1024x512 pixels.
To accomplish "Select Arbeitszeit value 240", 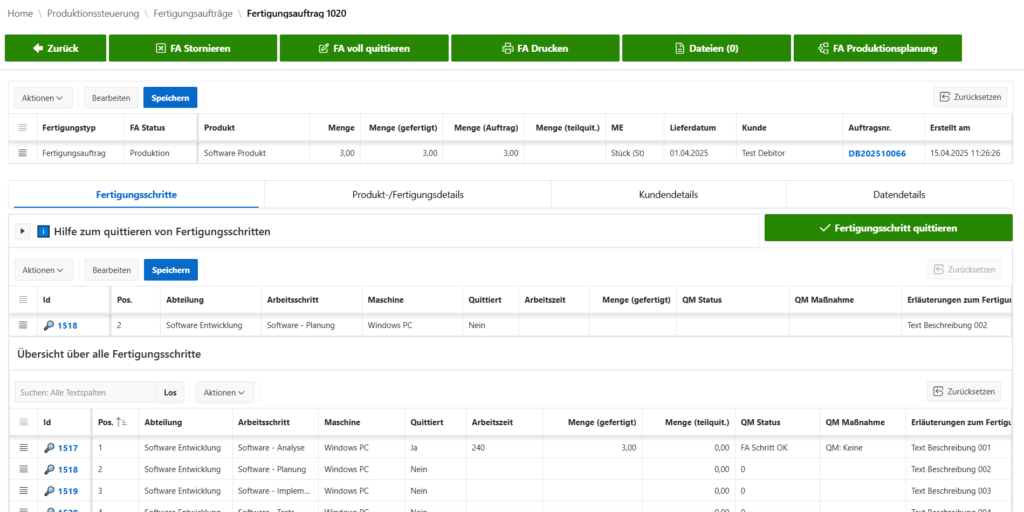I will pyautogui.click(x=504, y=448).
